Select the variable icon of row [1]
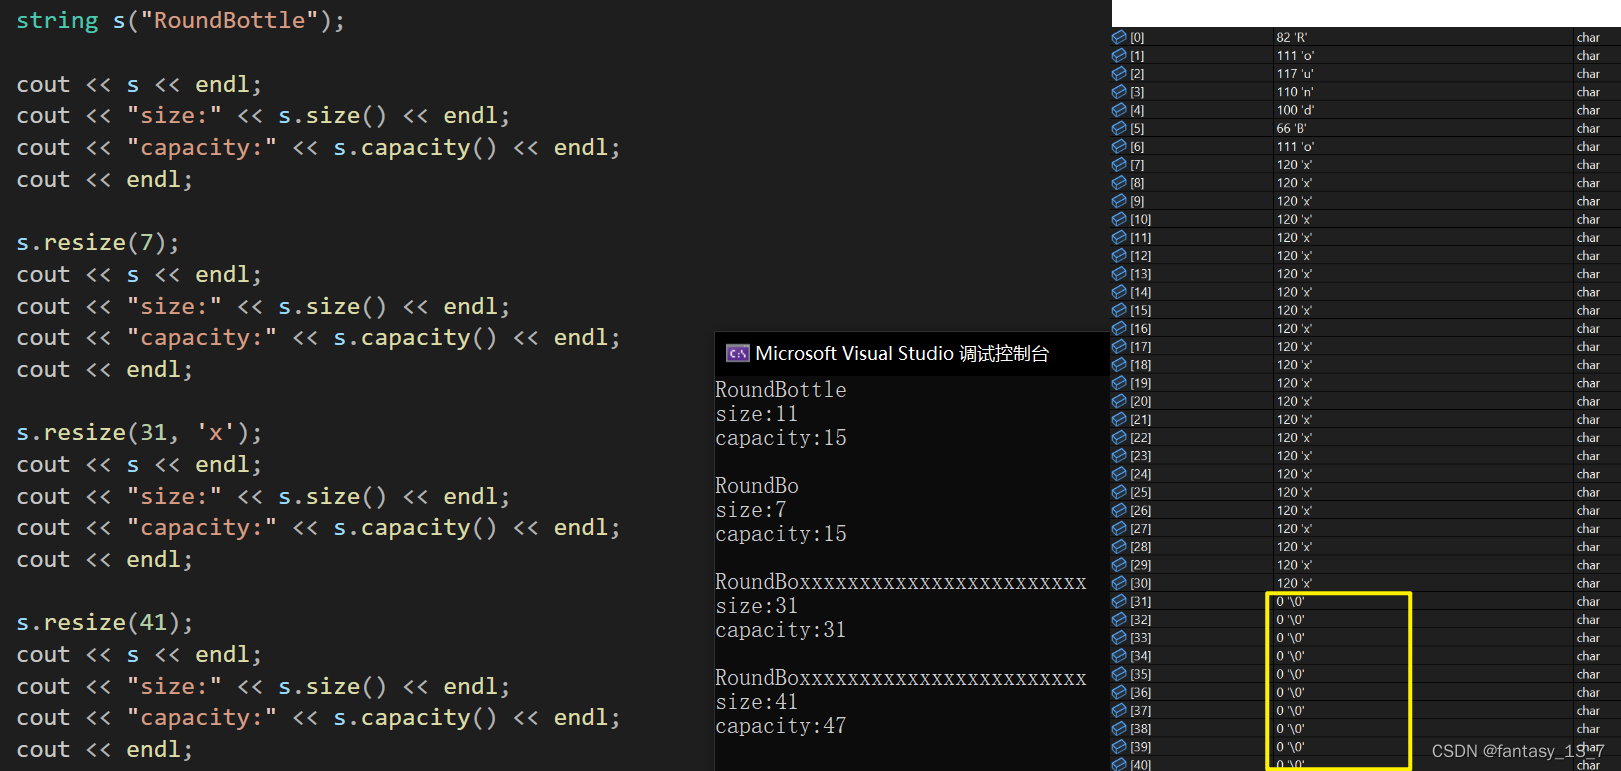Viewport: 1621px width, 771px height. tap(1119, 55)
